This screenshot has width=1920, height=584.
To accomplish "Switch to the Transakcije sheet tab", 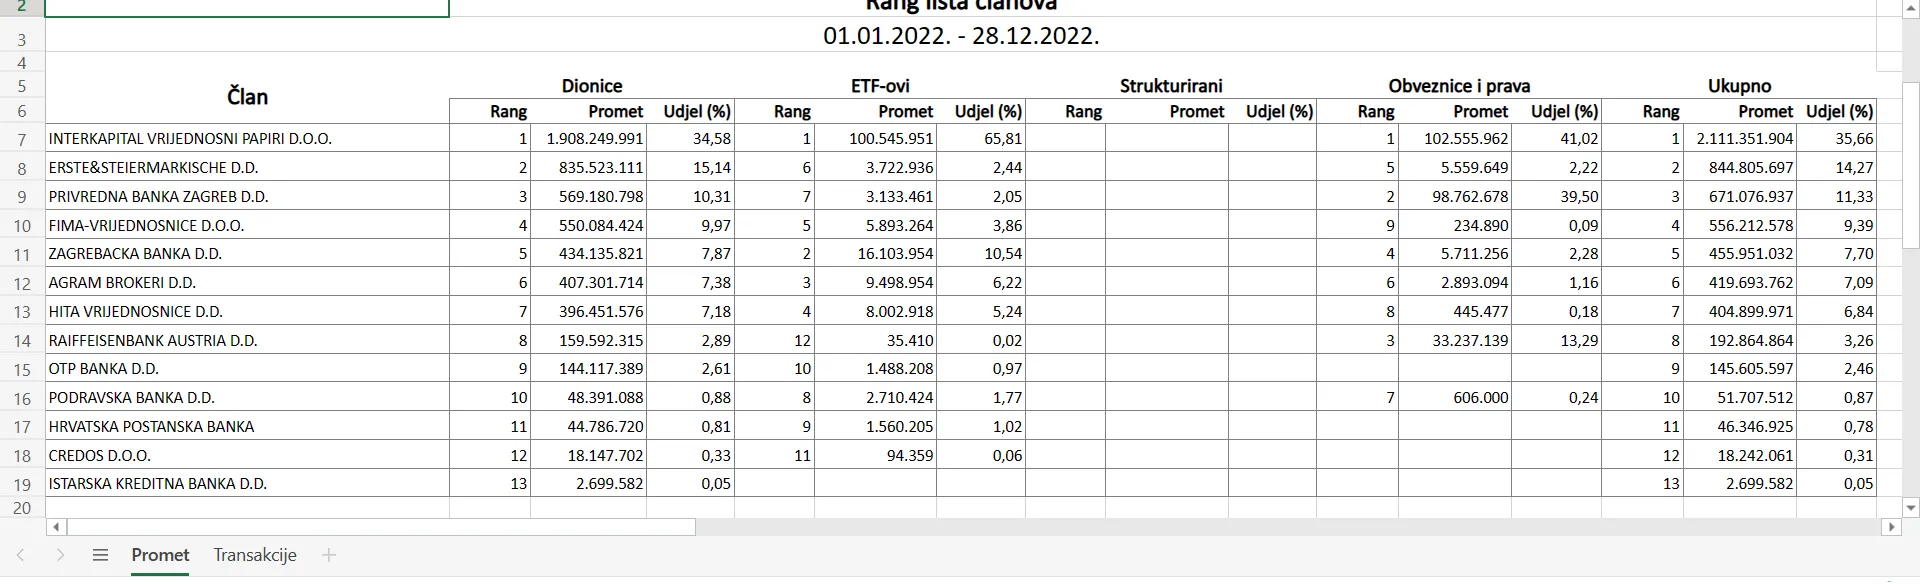I will pos(255,555).
